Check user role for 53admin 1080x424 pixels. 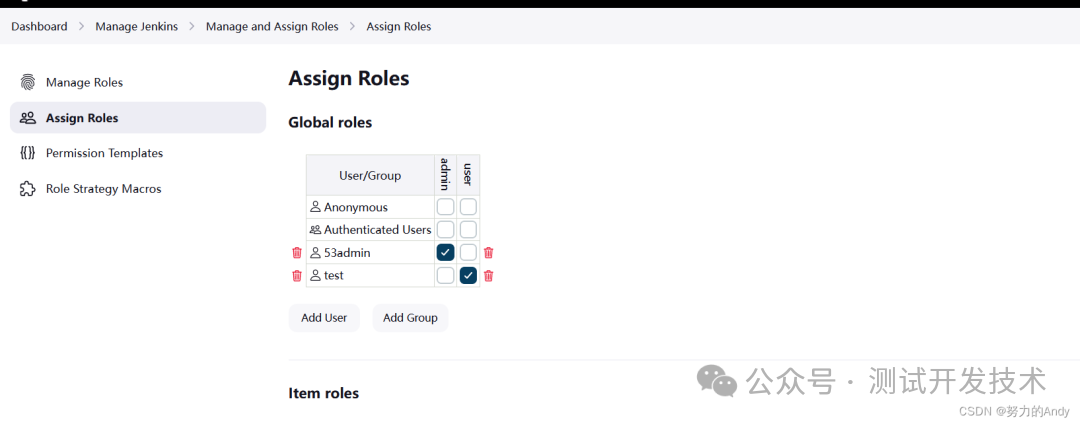pyautogui.click(x=468, y=253)
